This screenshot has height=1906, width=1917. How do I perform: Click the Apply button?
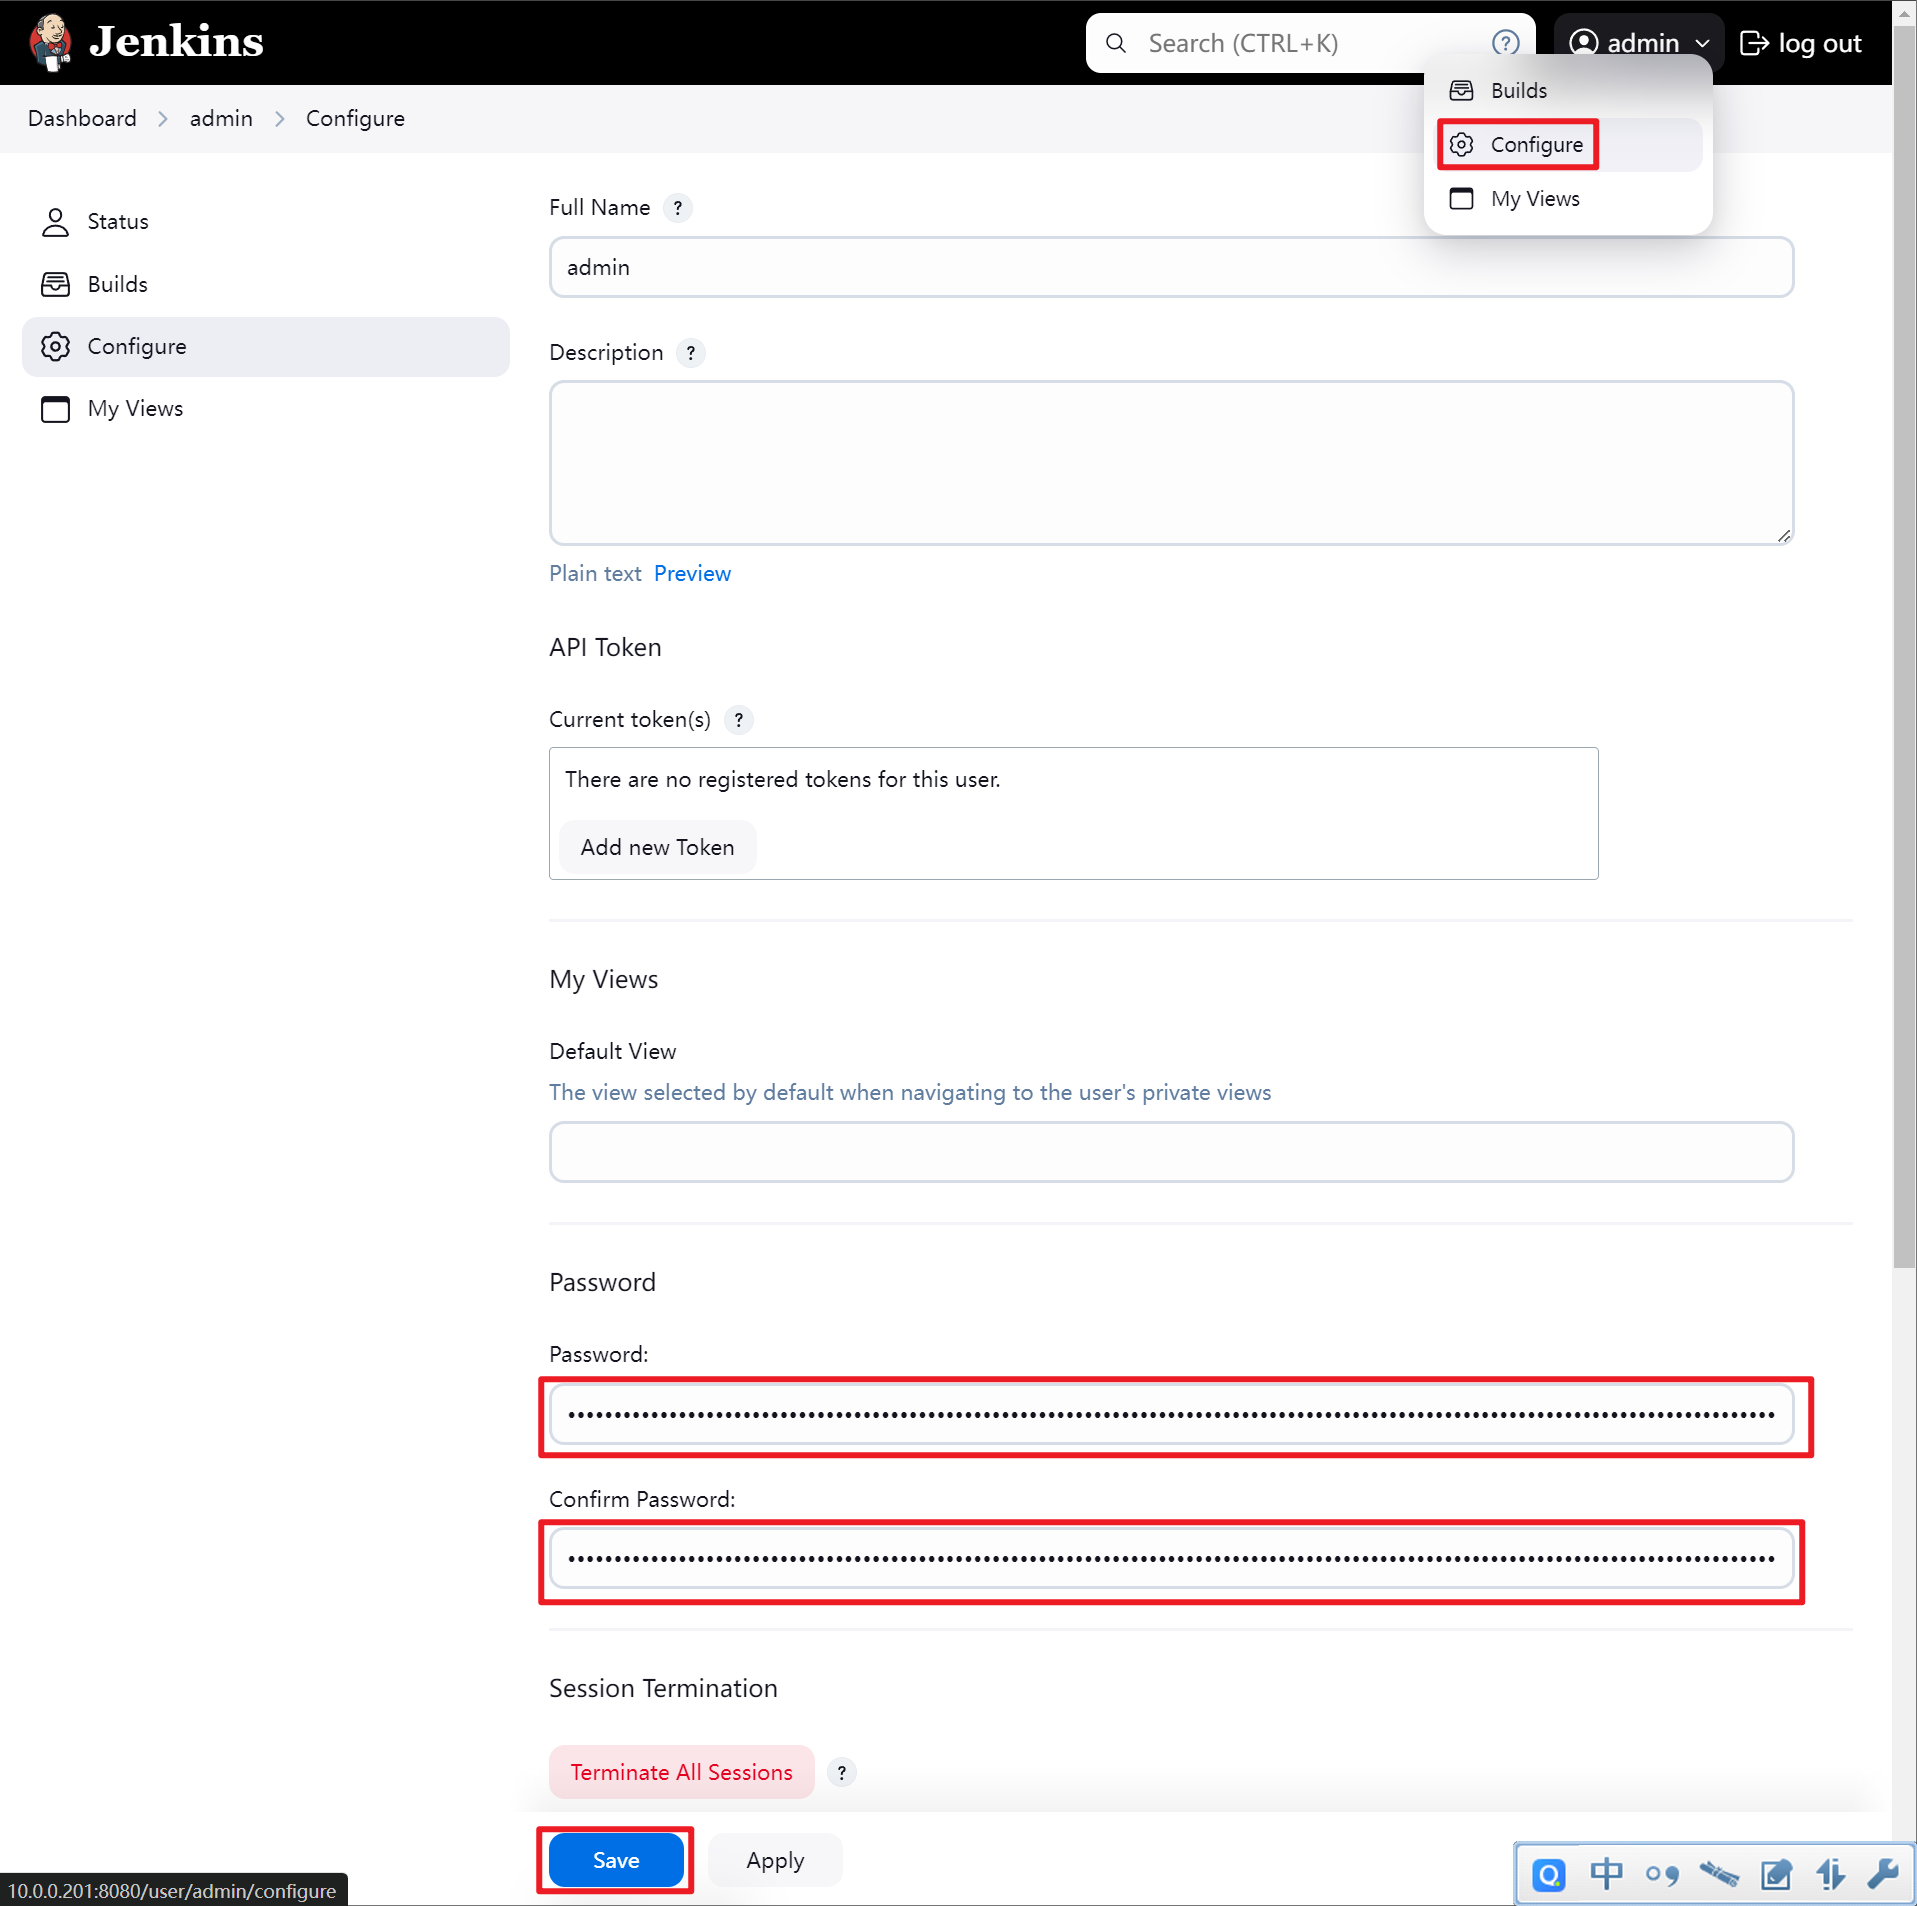[775, 1860]
